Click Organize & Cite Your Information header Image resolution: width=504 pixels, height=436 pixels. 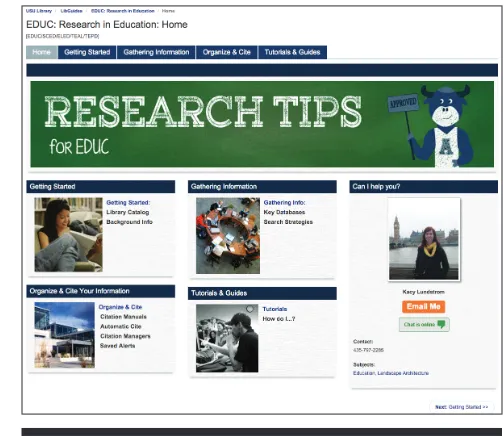(101, 291)
